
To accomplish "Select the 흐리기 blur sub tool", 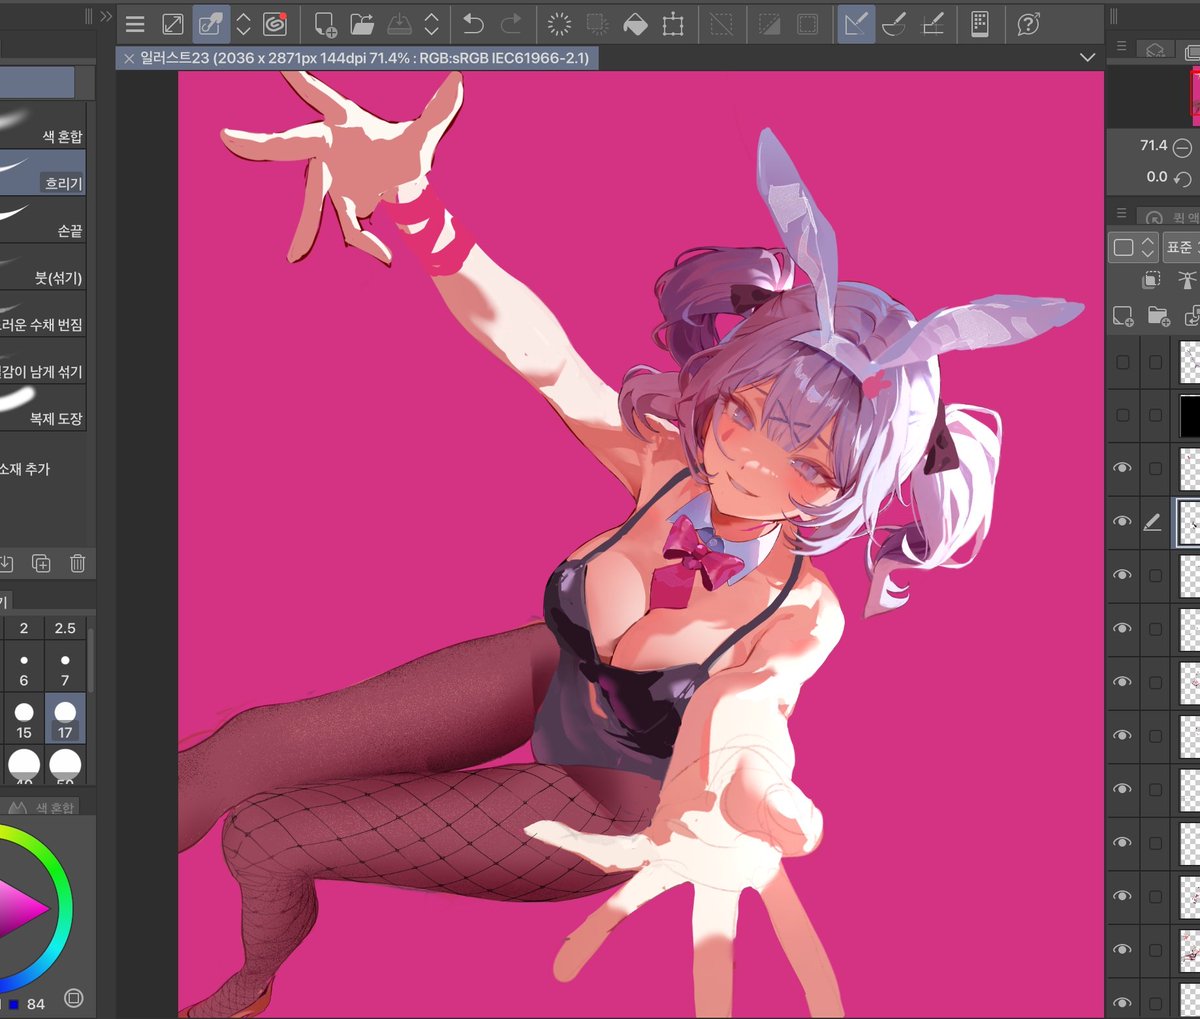I will [43, 172].
